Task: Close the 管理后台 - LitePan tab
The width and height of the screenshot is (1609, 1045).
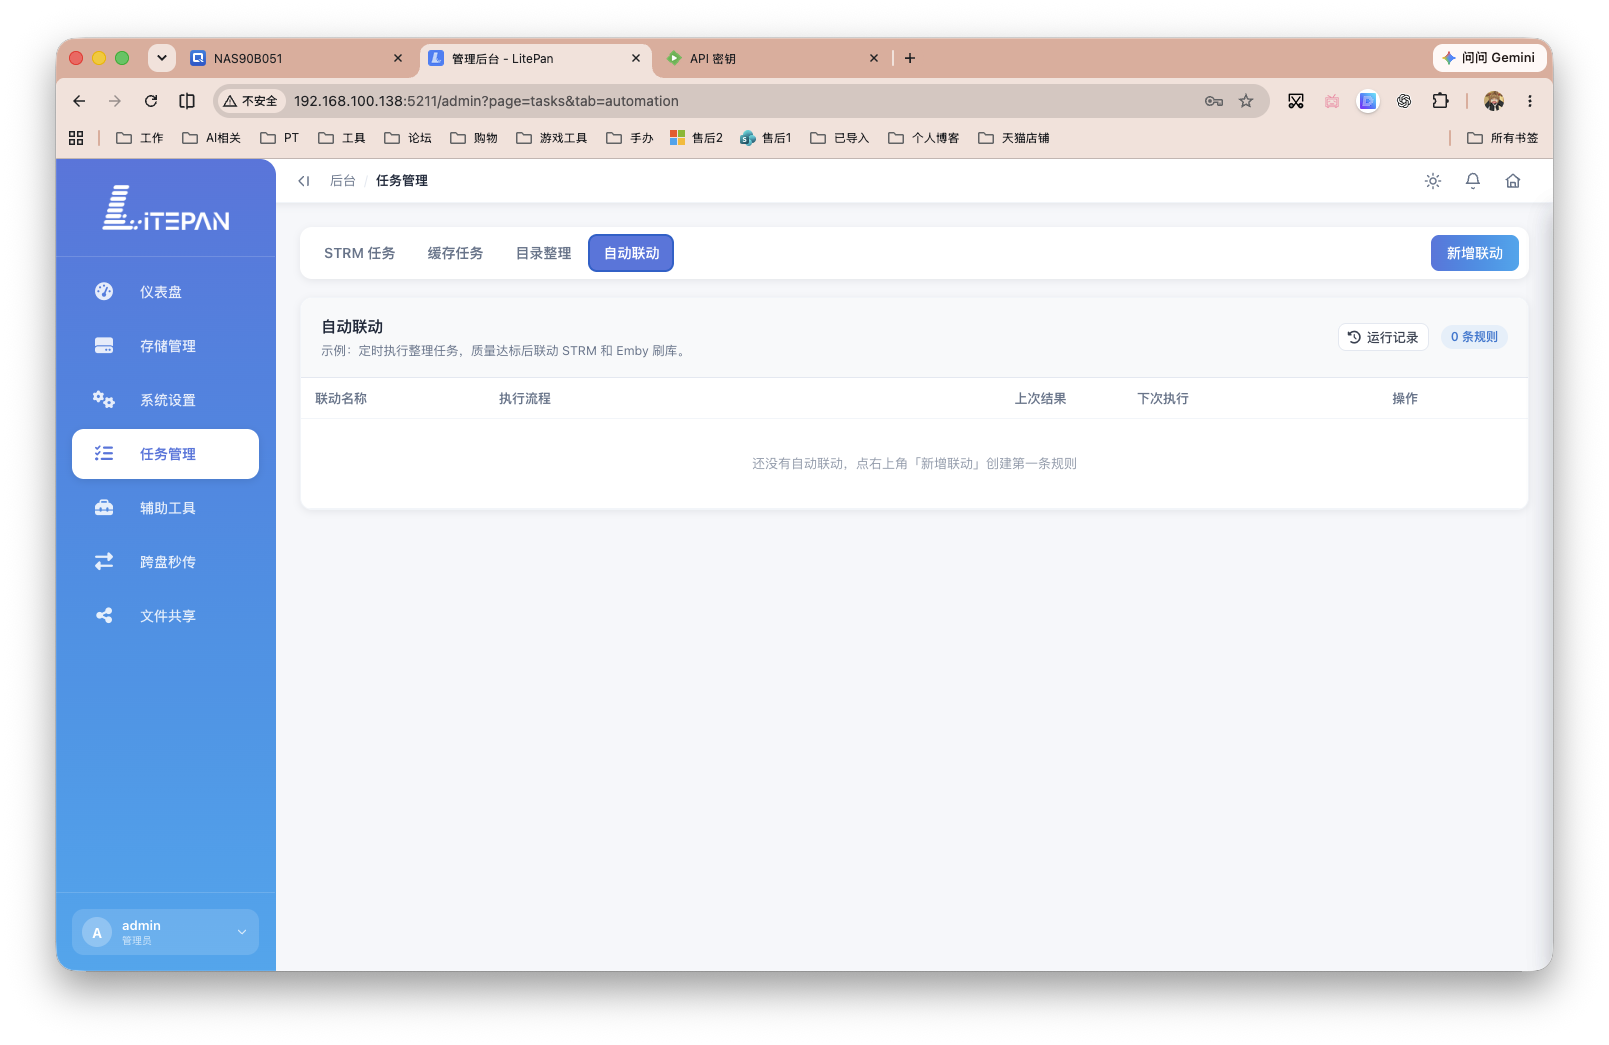Action: pos(636,58)
